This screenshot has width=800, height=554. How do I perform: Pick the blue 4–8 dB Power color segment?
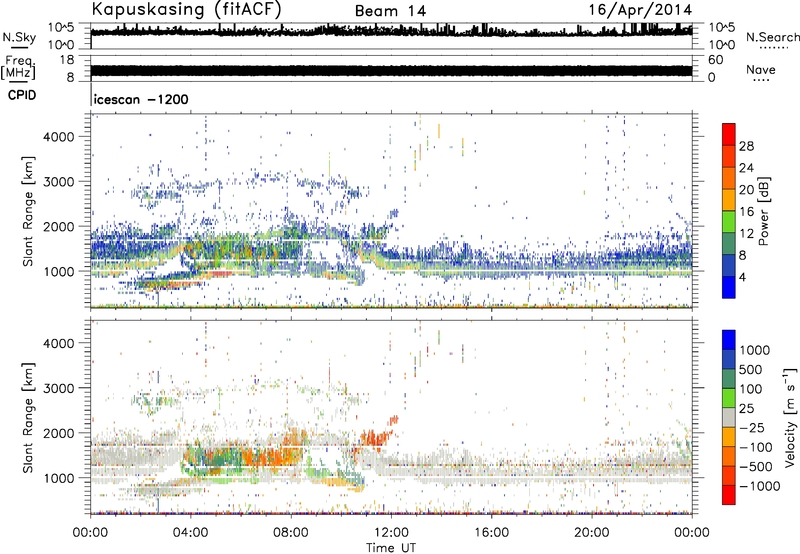pyautogui.click(x=729, y=265)
